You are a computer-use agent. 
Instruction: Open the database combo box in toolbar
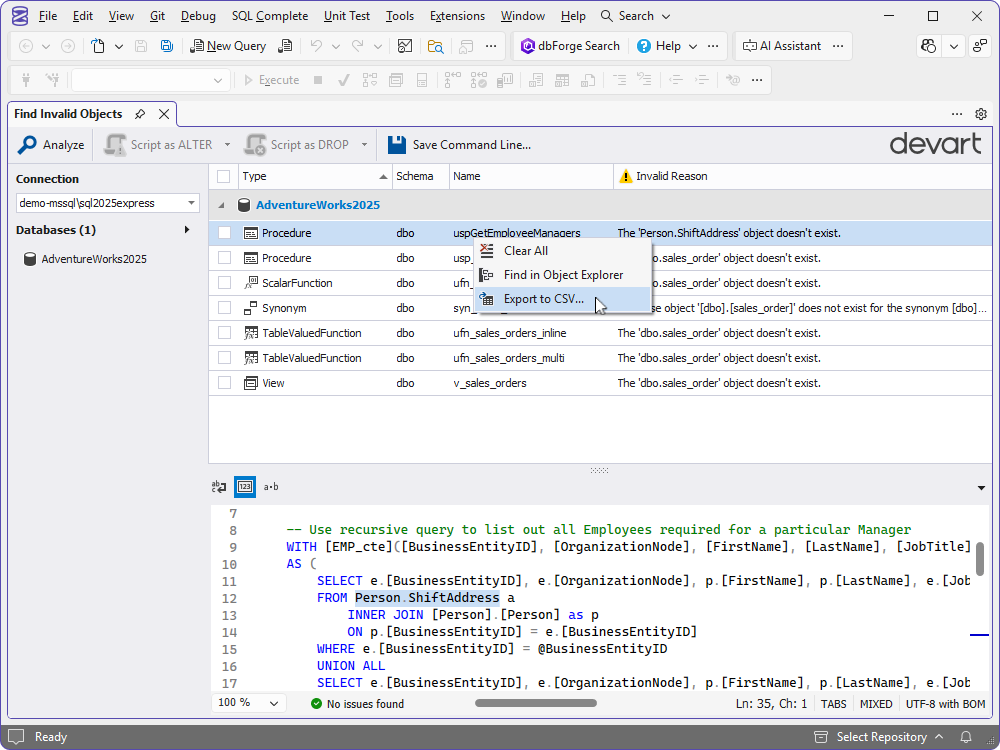pyautogui.click(x=149, y=80)
